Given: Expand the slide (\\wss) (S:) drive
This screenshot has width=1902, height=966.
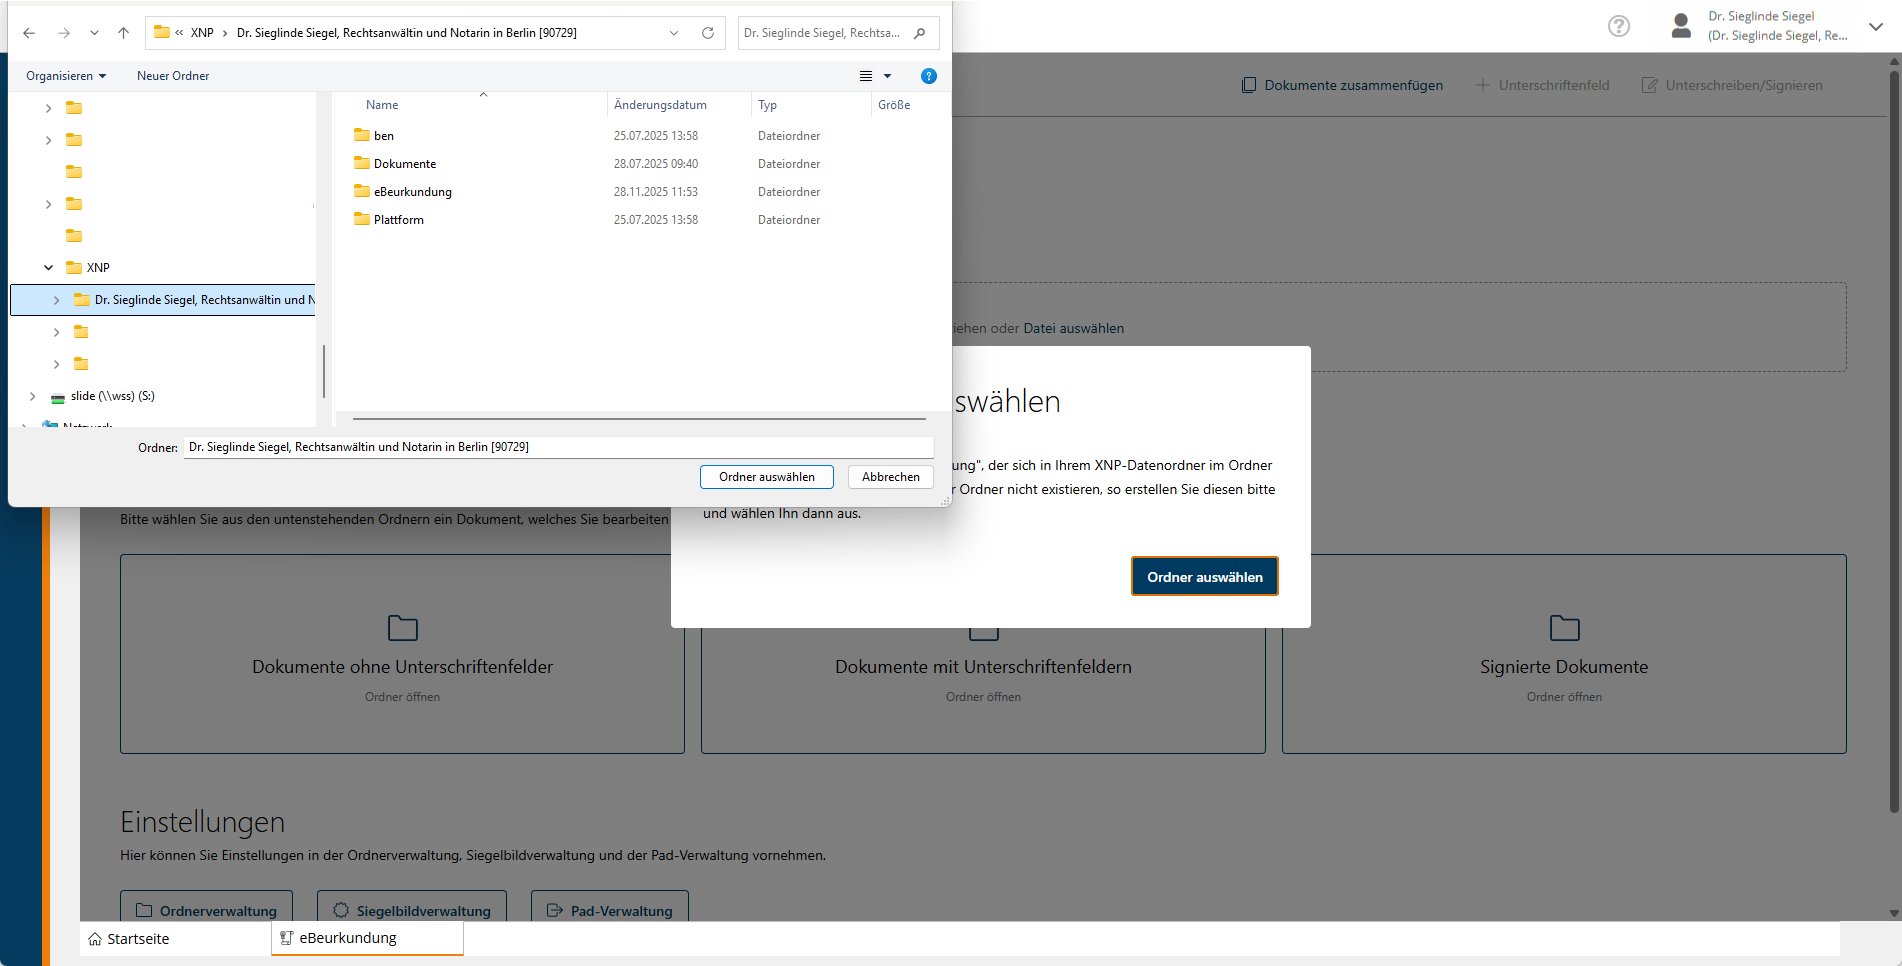Looking at the screenshot, I should click(33, 396).
